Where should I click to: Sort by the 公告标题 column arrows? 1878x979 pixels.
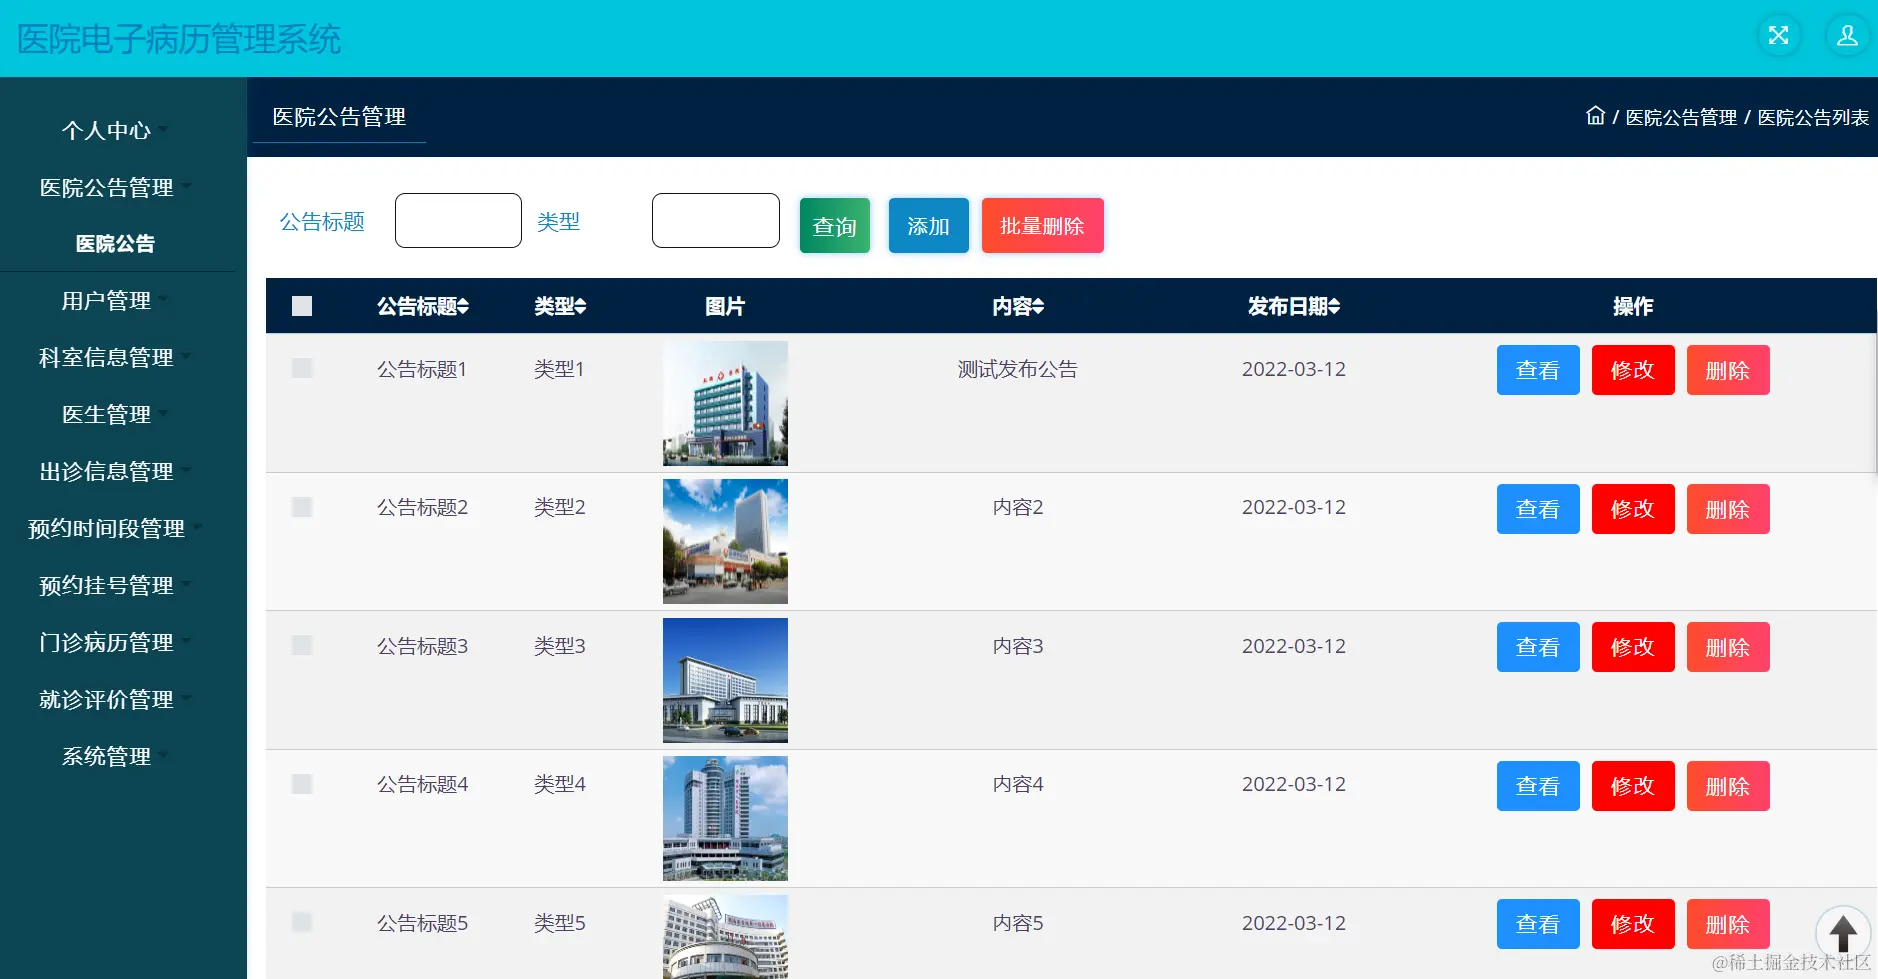click(463, 306)
